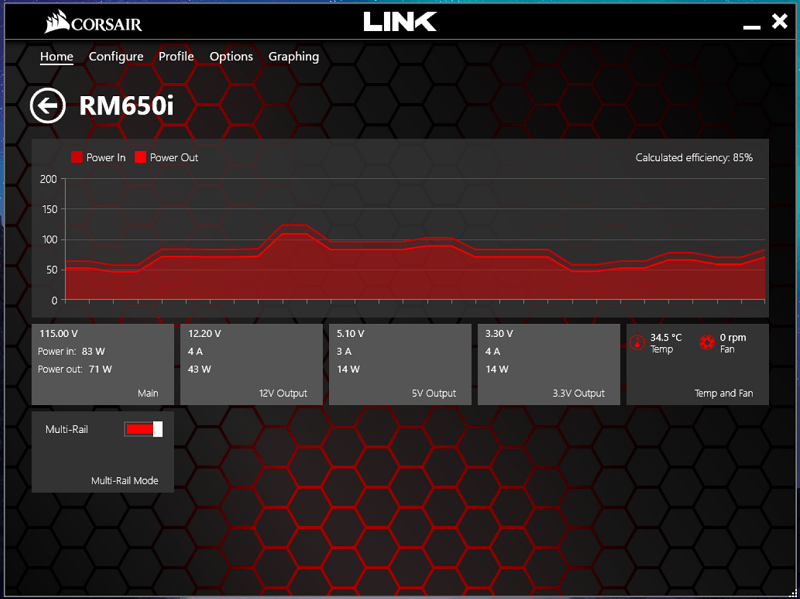This screenshot has width=800, height=599.
Task: Click the RM650i device heading
Action: point(127,106)
